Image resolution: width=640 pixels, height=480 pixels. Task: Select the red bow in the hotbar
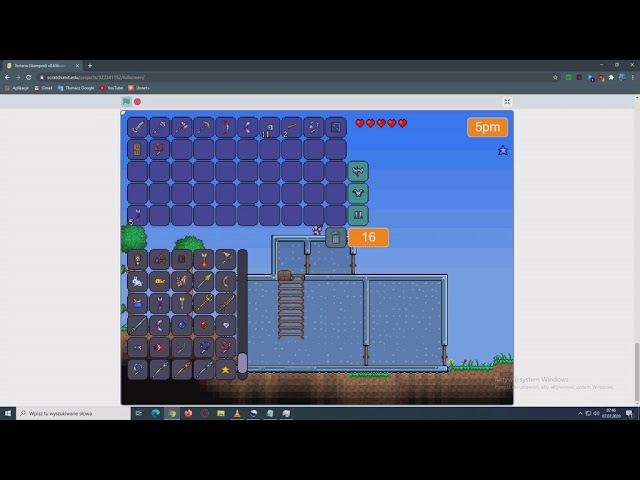coord(225,127)
